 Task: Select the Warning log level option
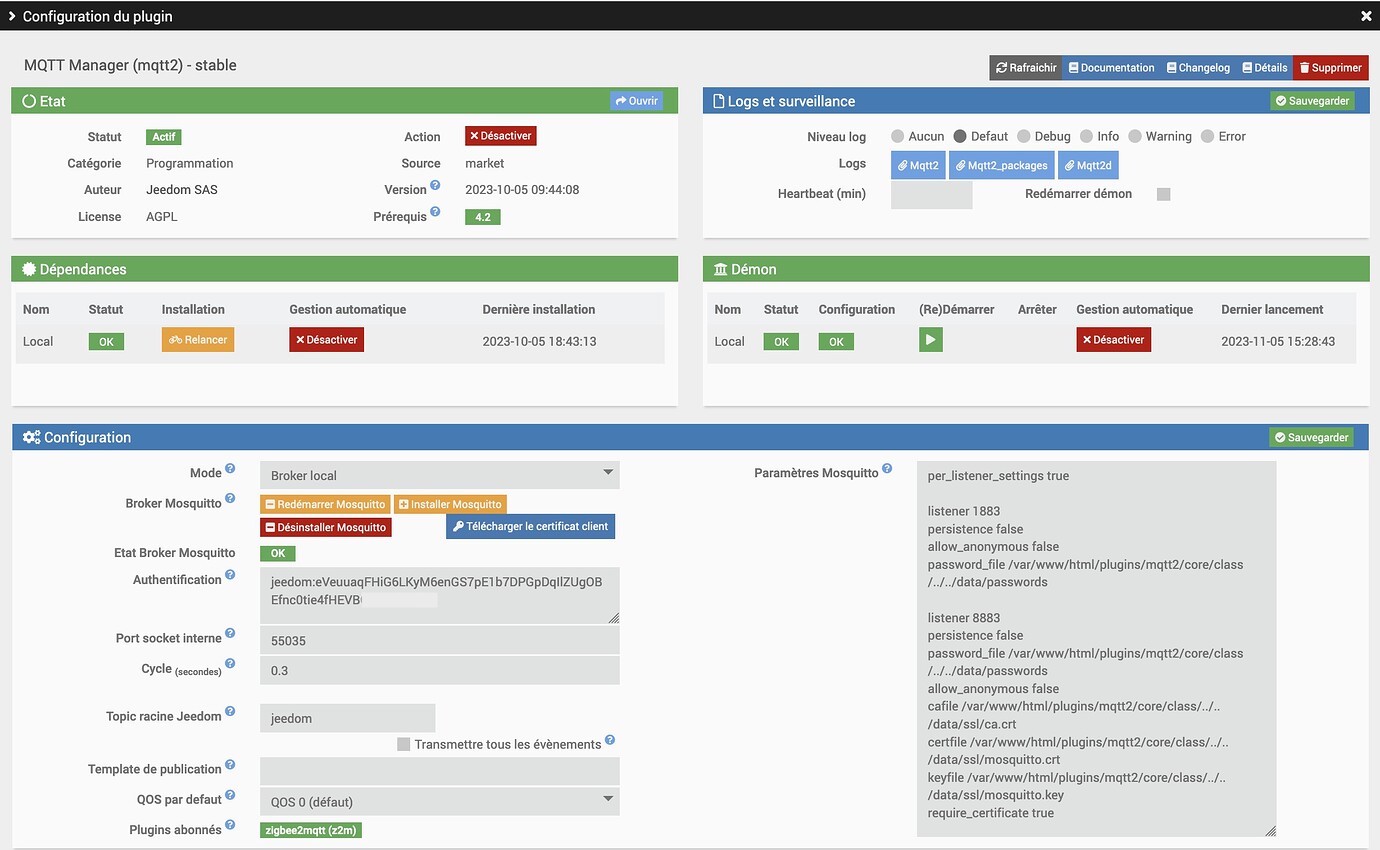[1135, 136]
